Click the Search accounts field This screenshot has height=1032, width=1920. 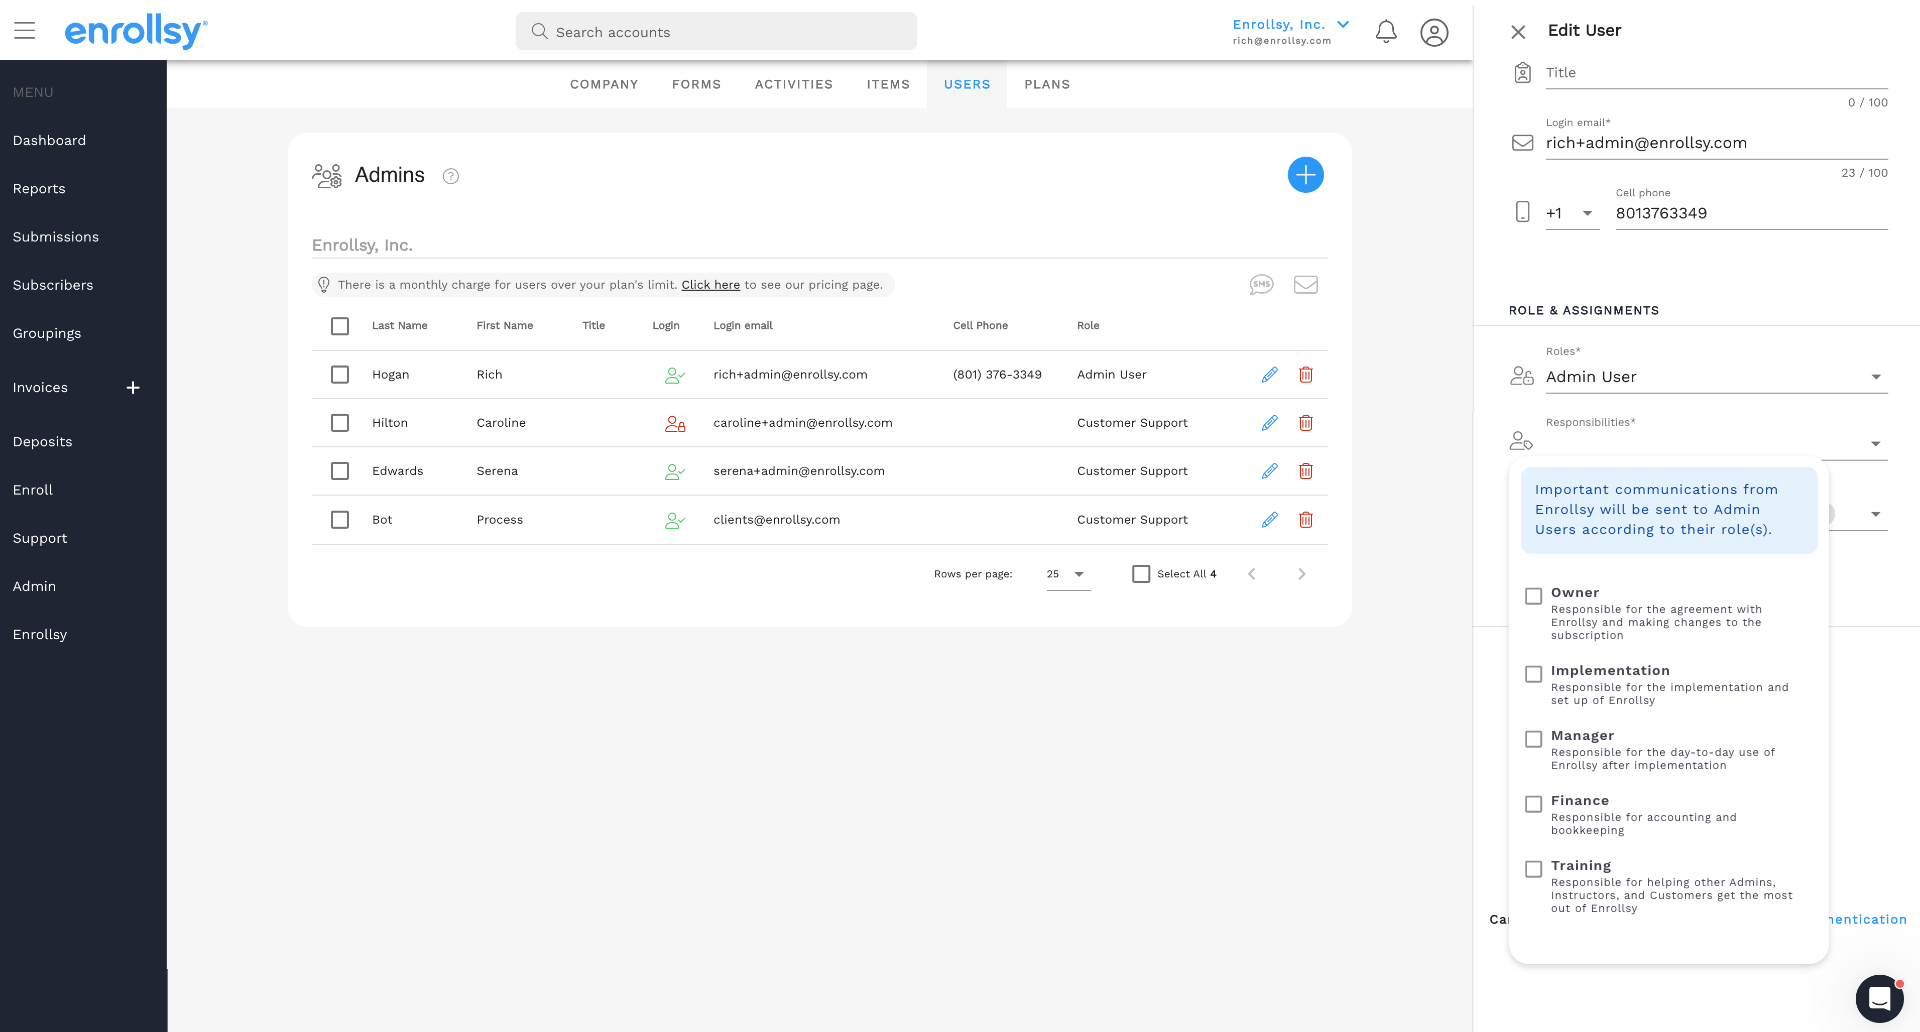coord(716,32)
